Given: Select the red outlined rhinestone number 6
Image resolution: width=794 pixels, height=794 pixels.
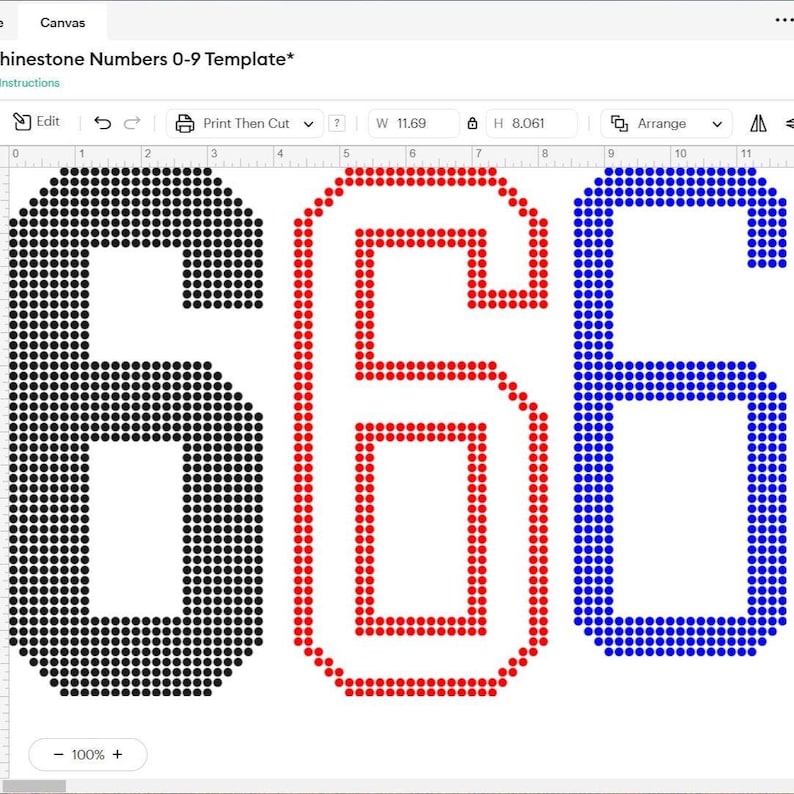Looking at the screenshot, I should [x=421, y=431].
